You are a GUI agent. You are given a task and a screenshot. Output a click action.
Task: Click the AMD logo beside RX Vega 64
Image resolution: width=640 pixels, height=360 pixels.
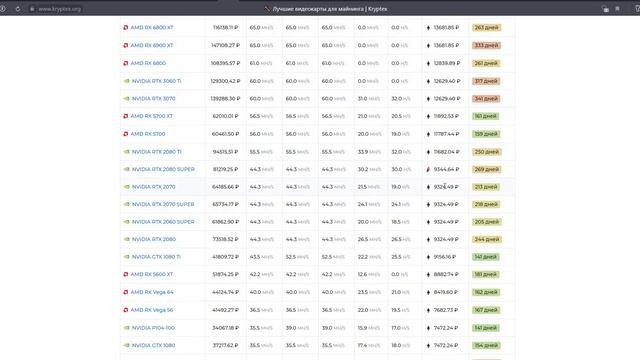point(126,292)
